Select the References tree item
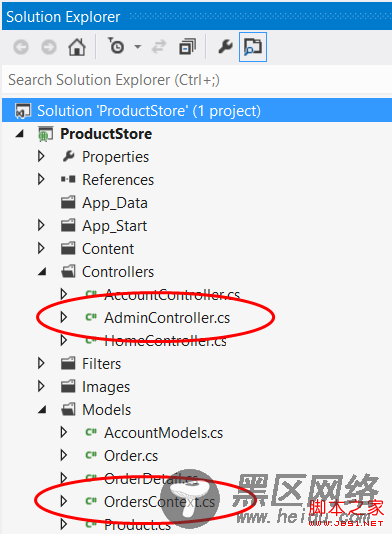 click(118, 180)
